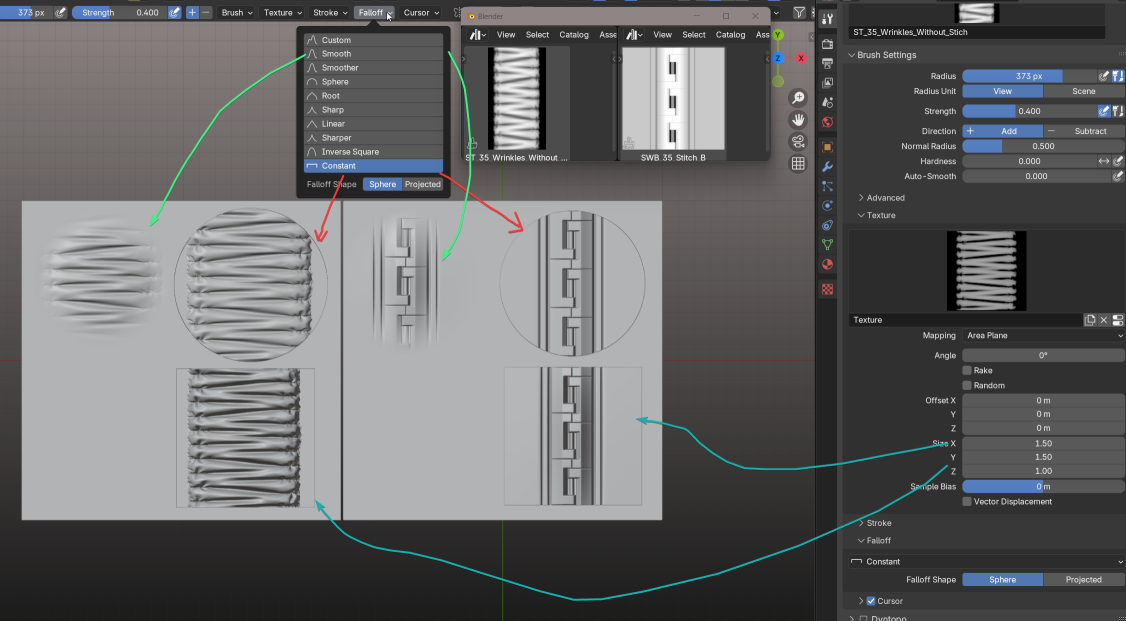
Task: Open the Particles properties tab icon
Action: pos(827,186)
